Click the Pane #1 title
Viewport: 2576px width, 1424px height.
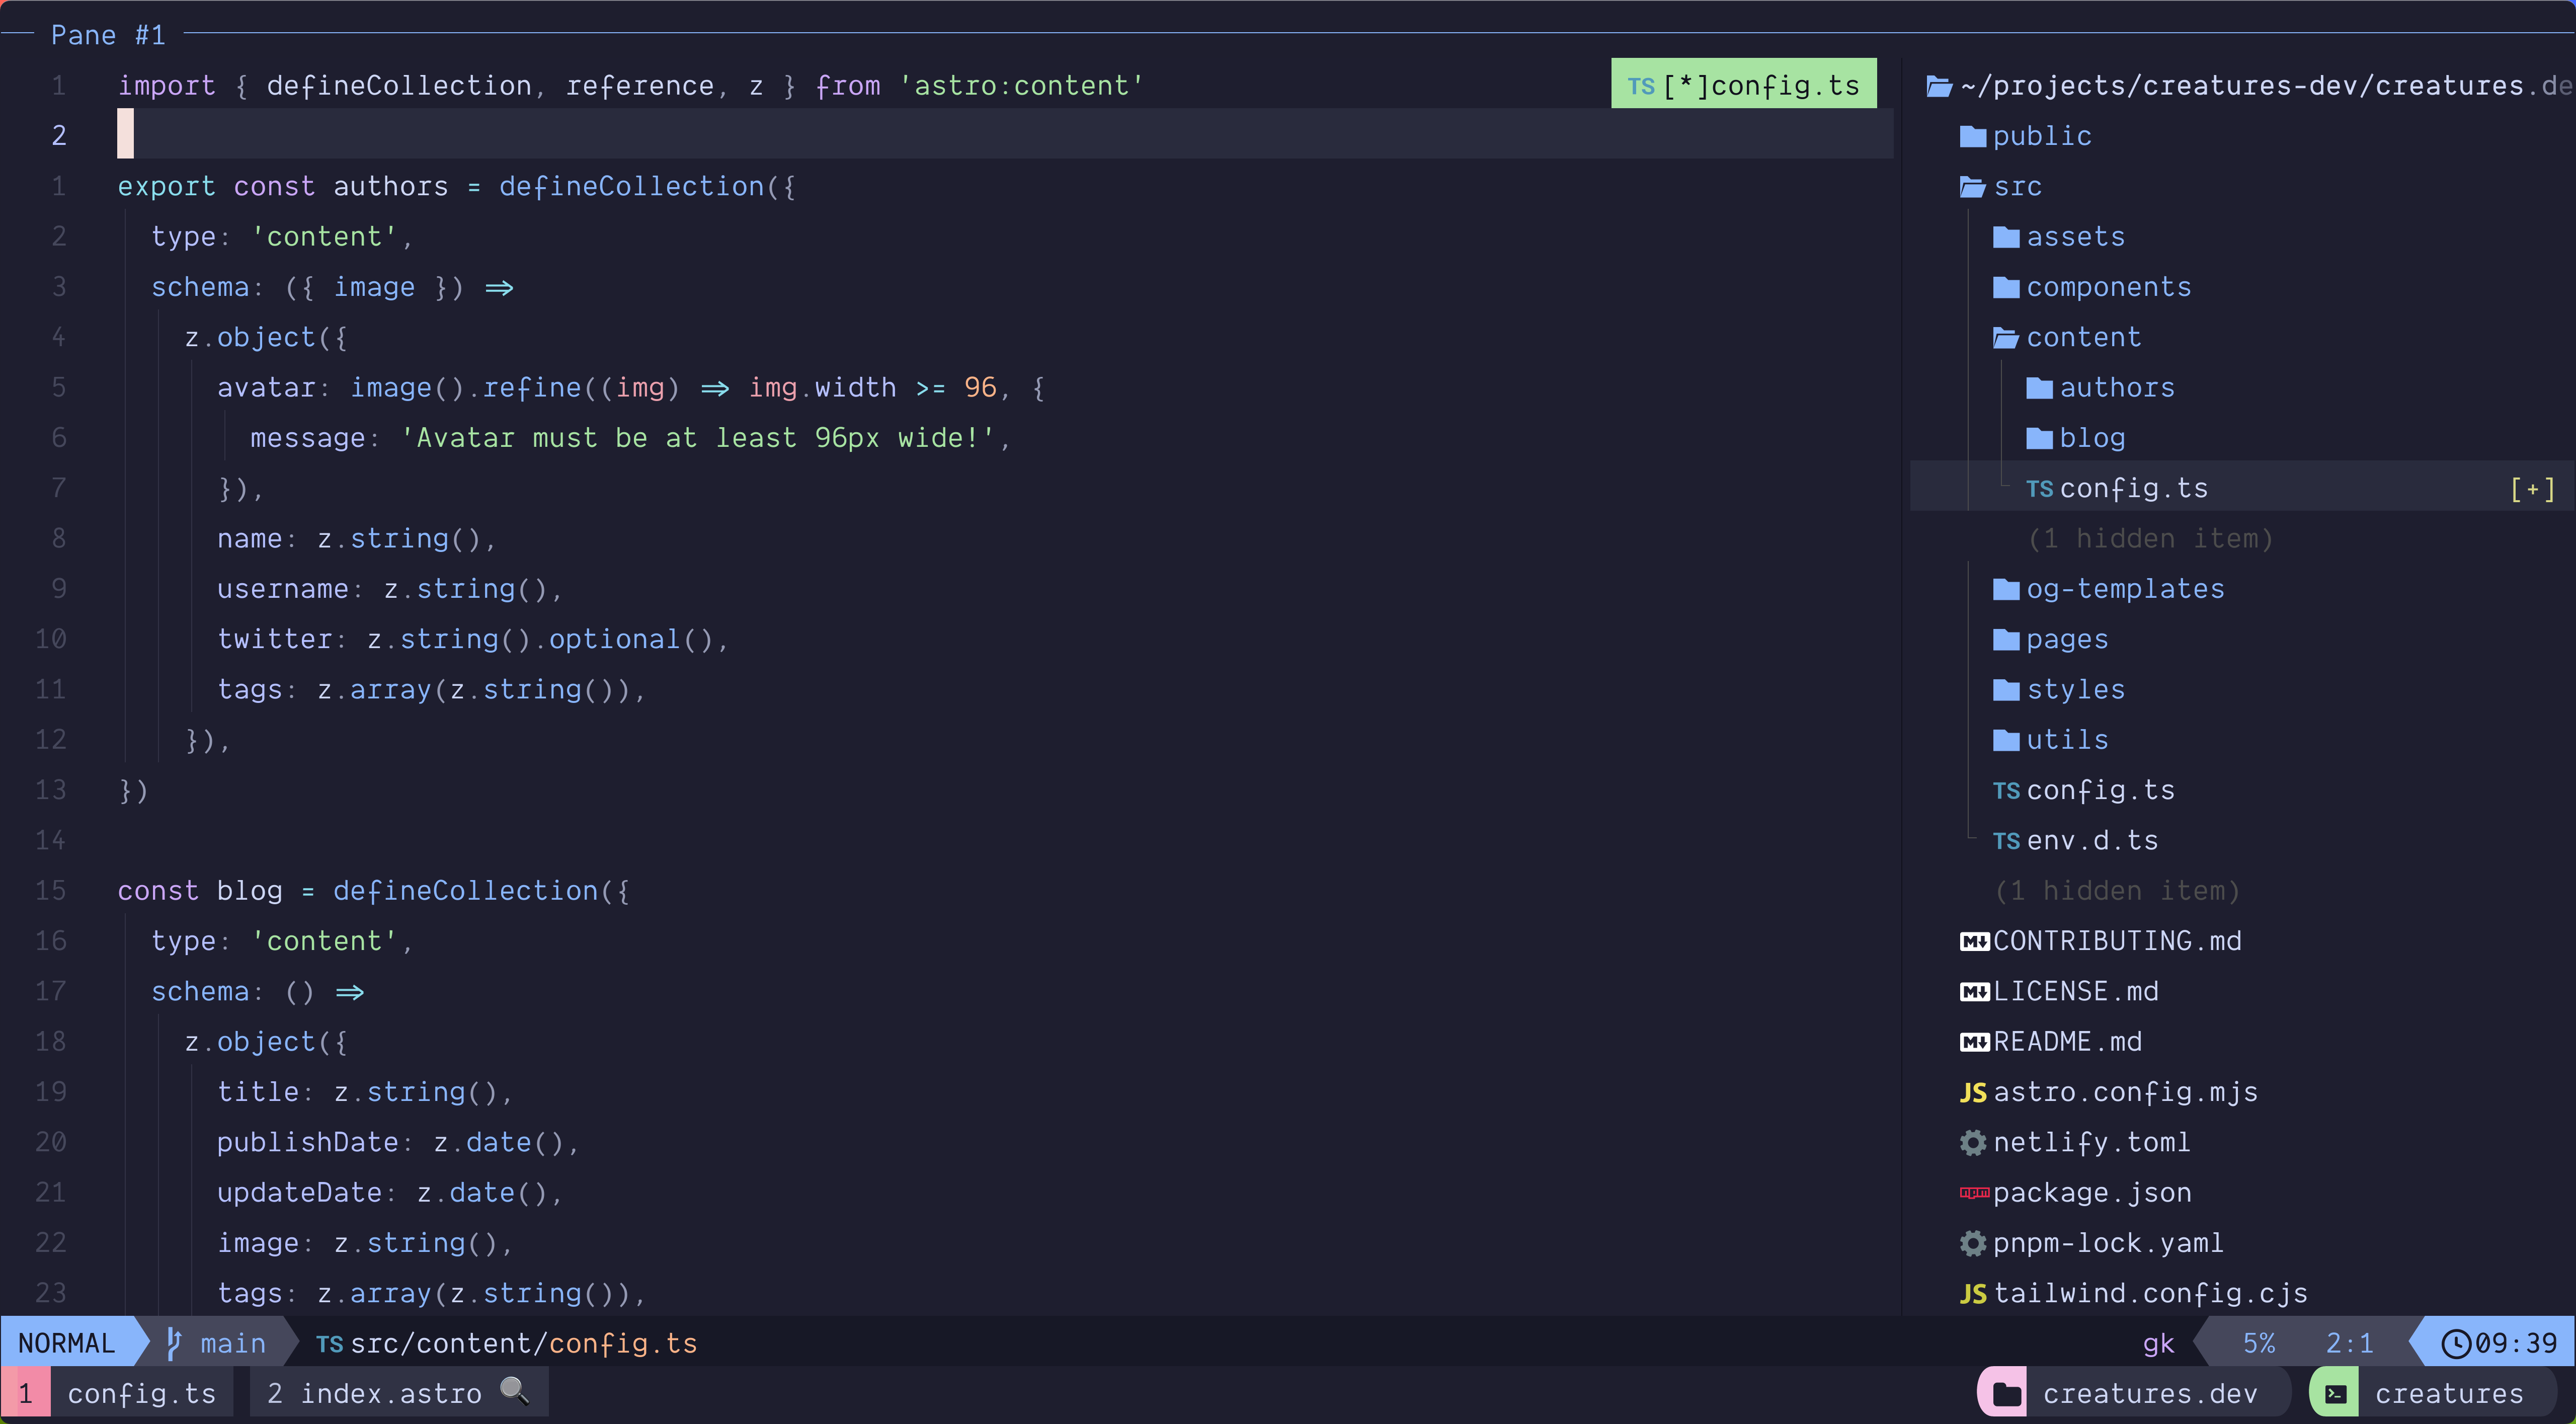[108, 35]
